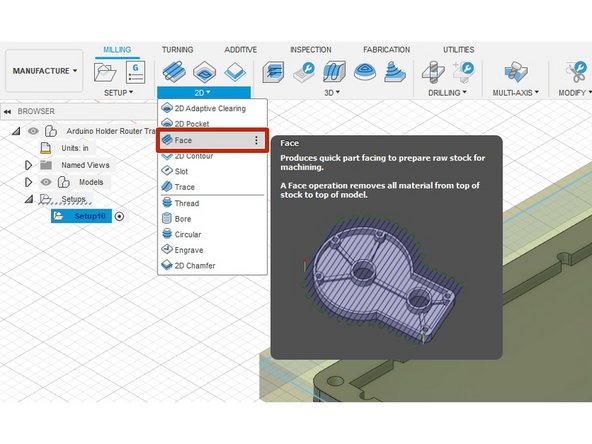Open the 3D dropdown menu
Screen dimensions: 592x444
pyautogui.click(x=332, y=92)
